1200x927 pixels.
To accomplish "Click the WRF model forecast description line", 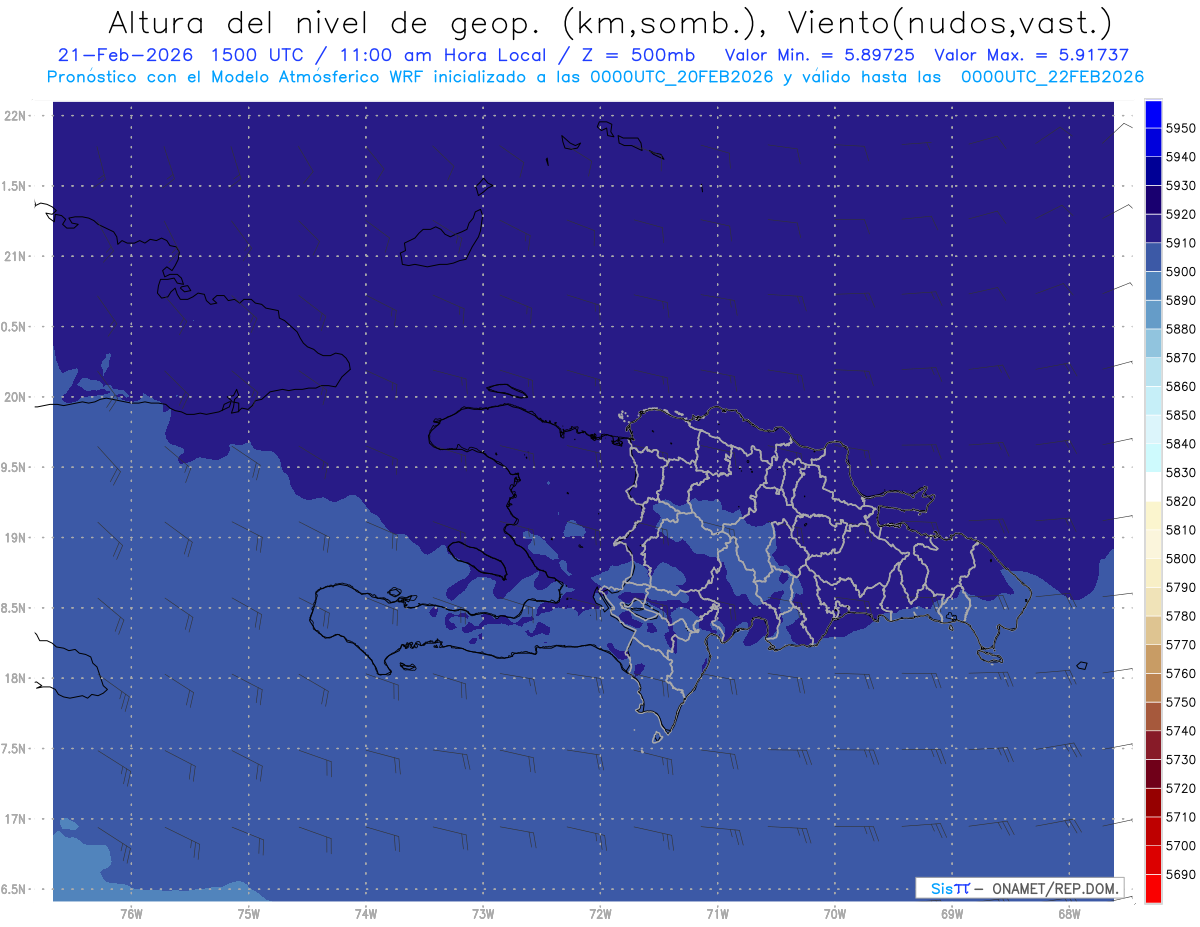I will click(595, 76).
